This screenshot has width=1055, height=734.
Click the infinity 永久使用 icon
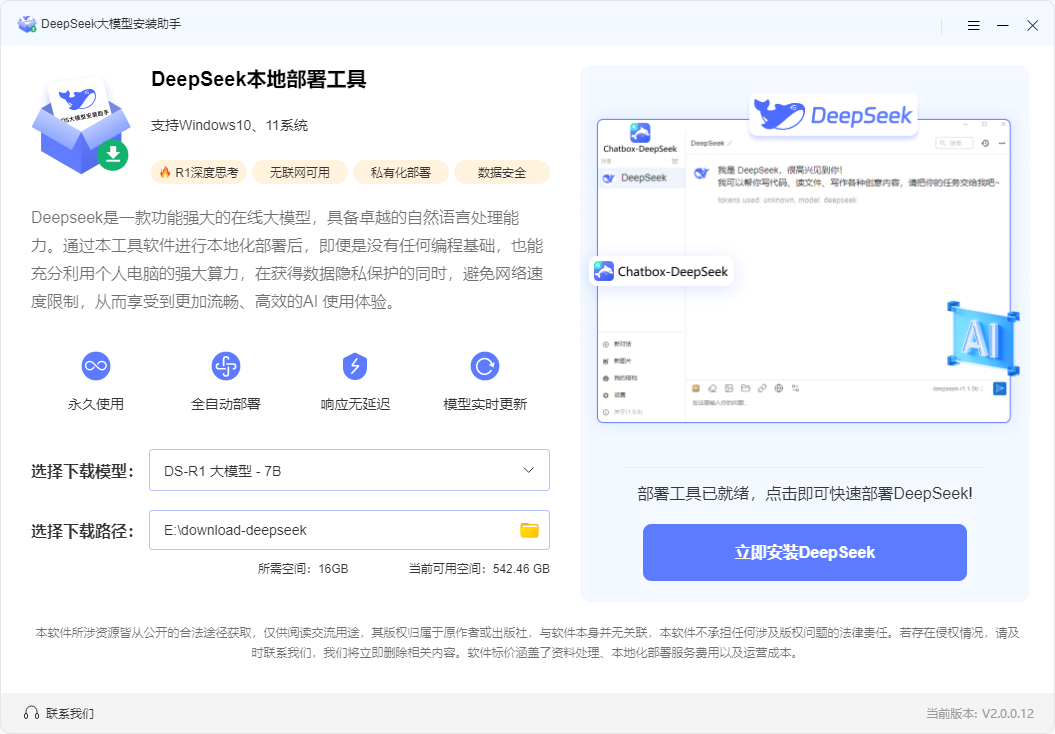[95, 367]
